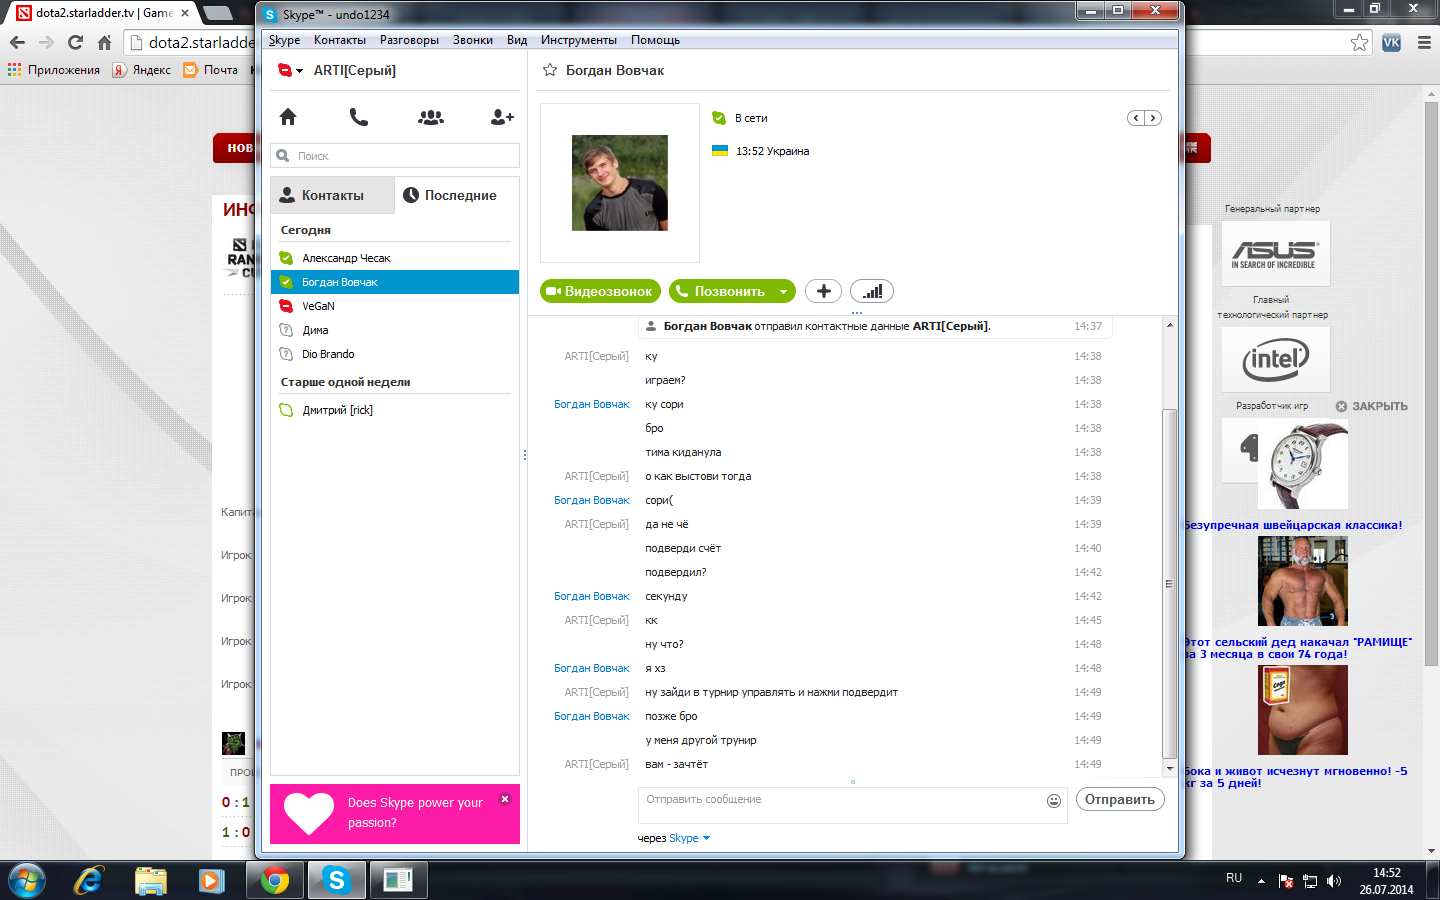Go back in the Chrome browser
This screenshot has width=1440, height=900.
coord(17,42)
